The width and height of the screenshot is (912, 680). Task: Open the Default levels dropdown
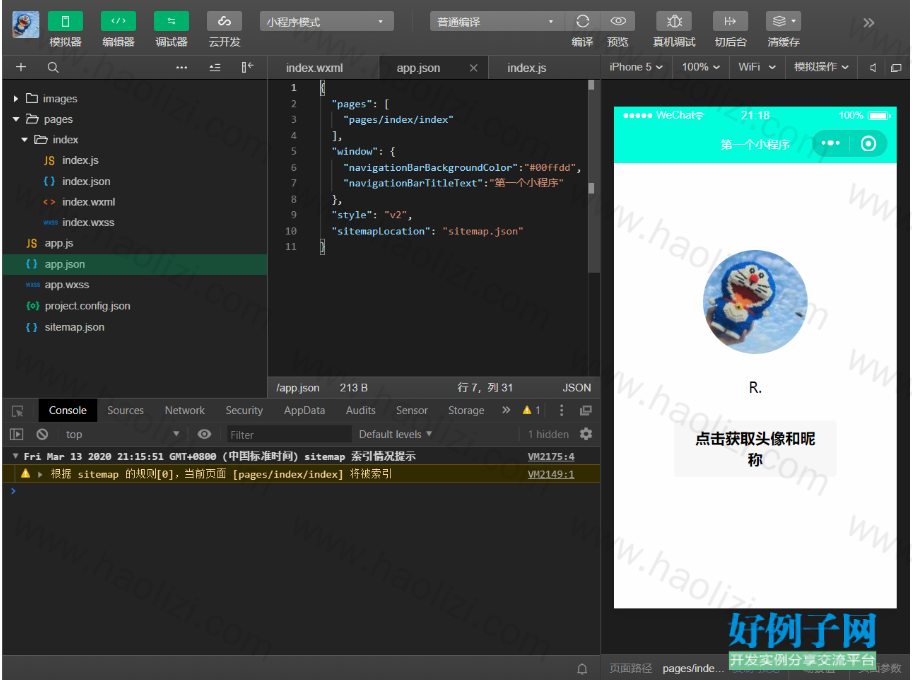tap(396, 435)
